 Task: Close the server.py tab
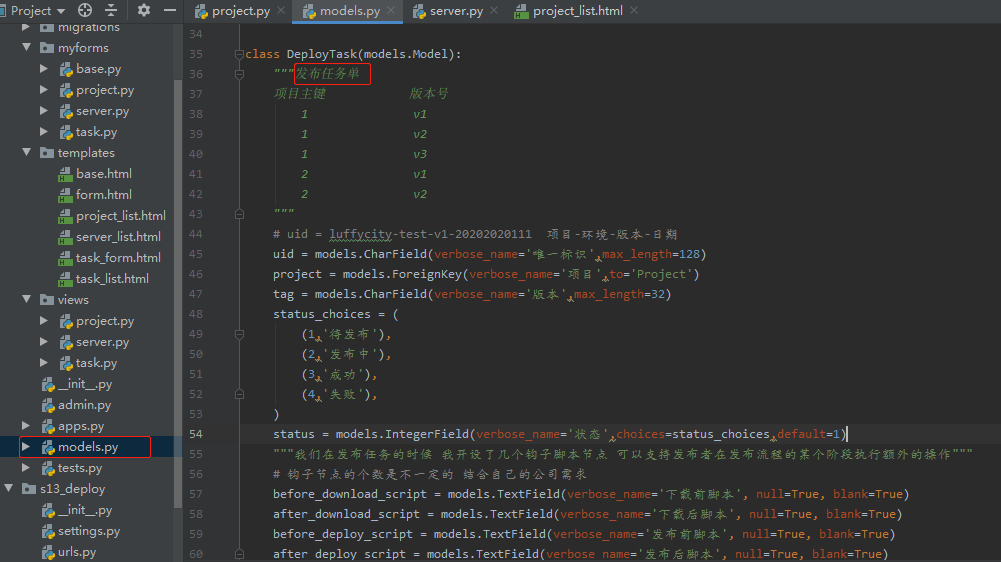point(493,10)
